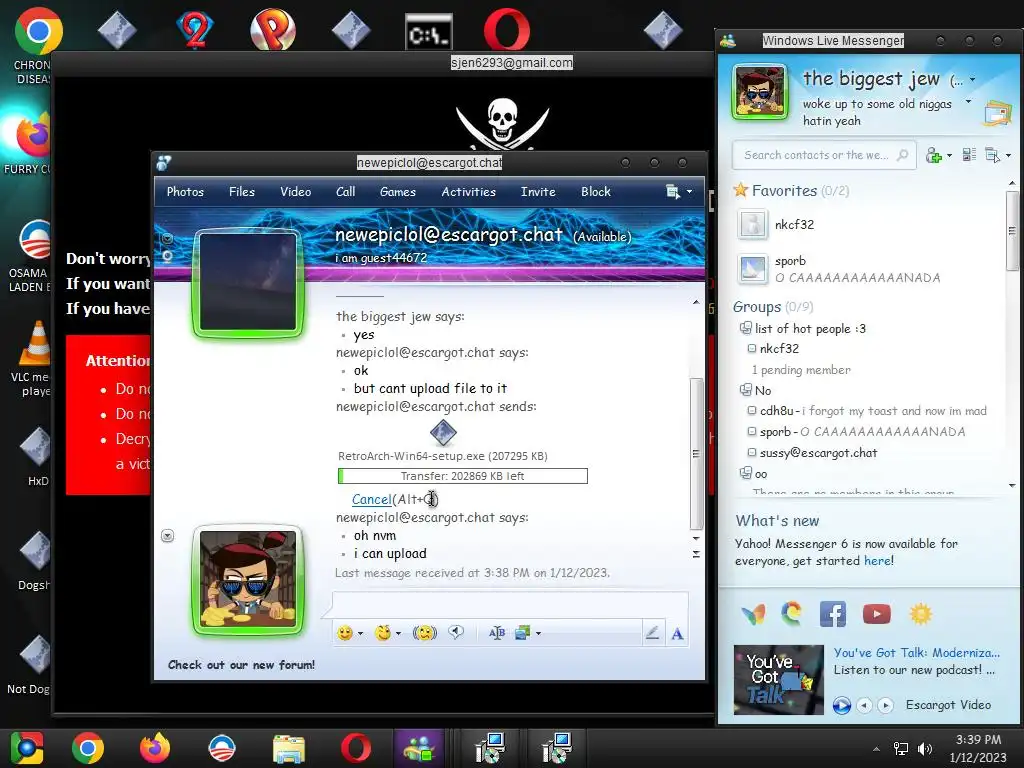
Task: Click the next button in Escargot Video
Action: tap(886, 705)
